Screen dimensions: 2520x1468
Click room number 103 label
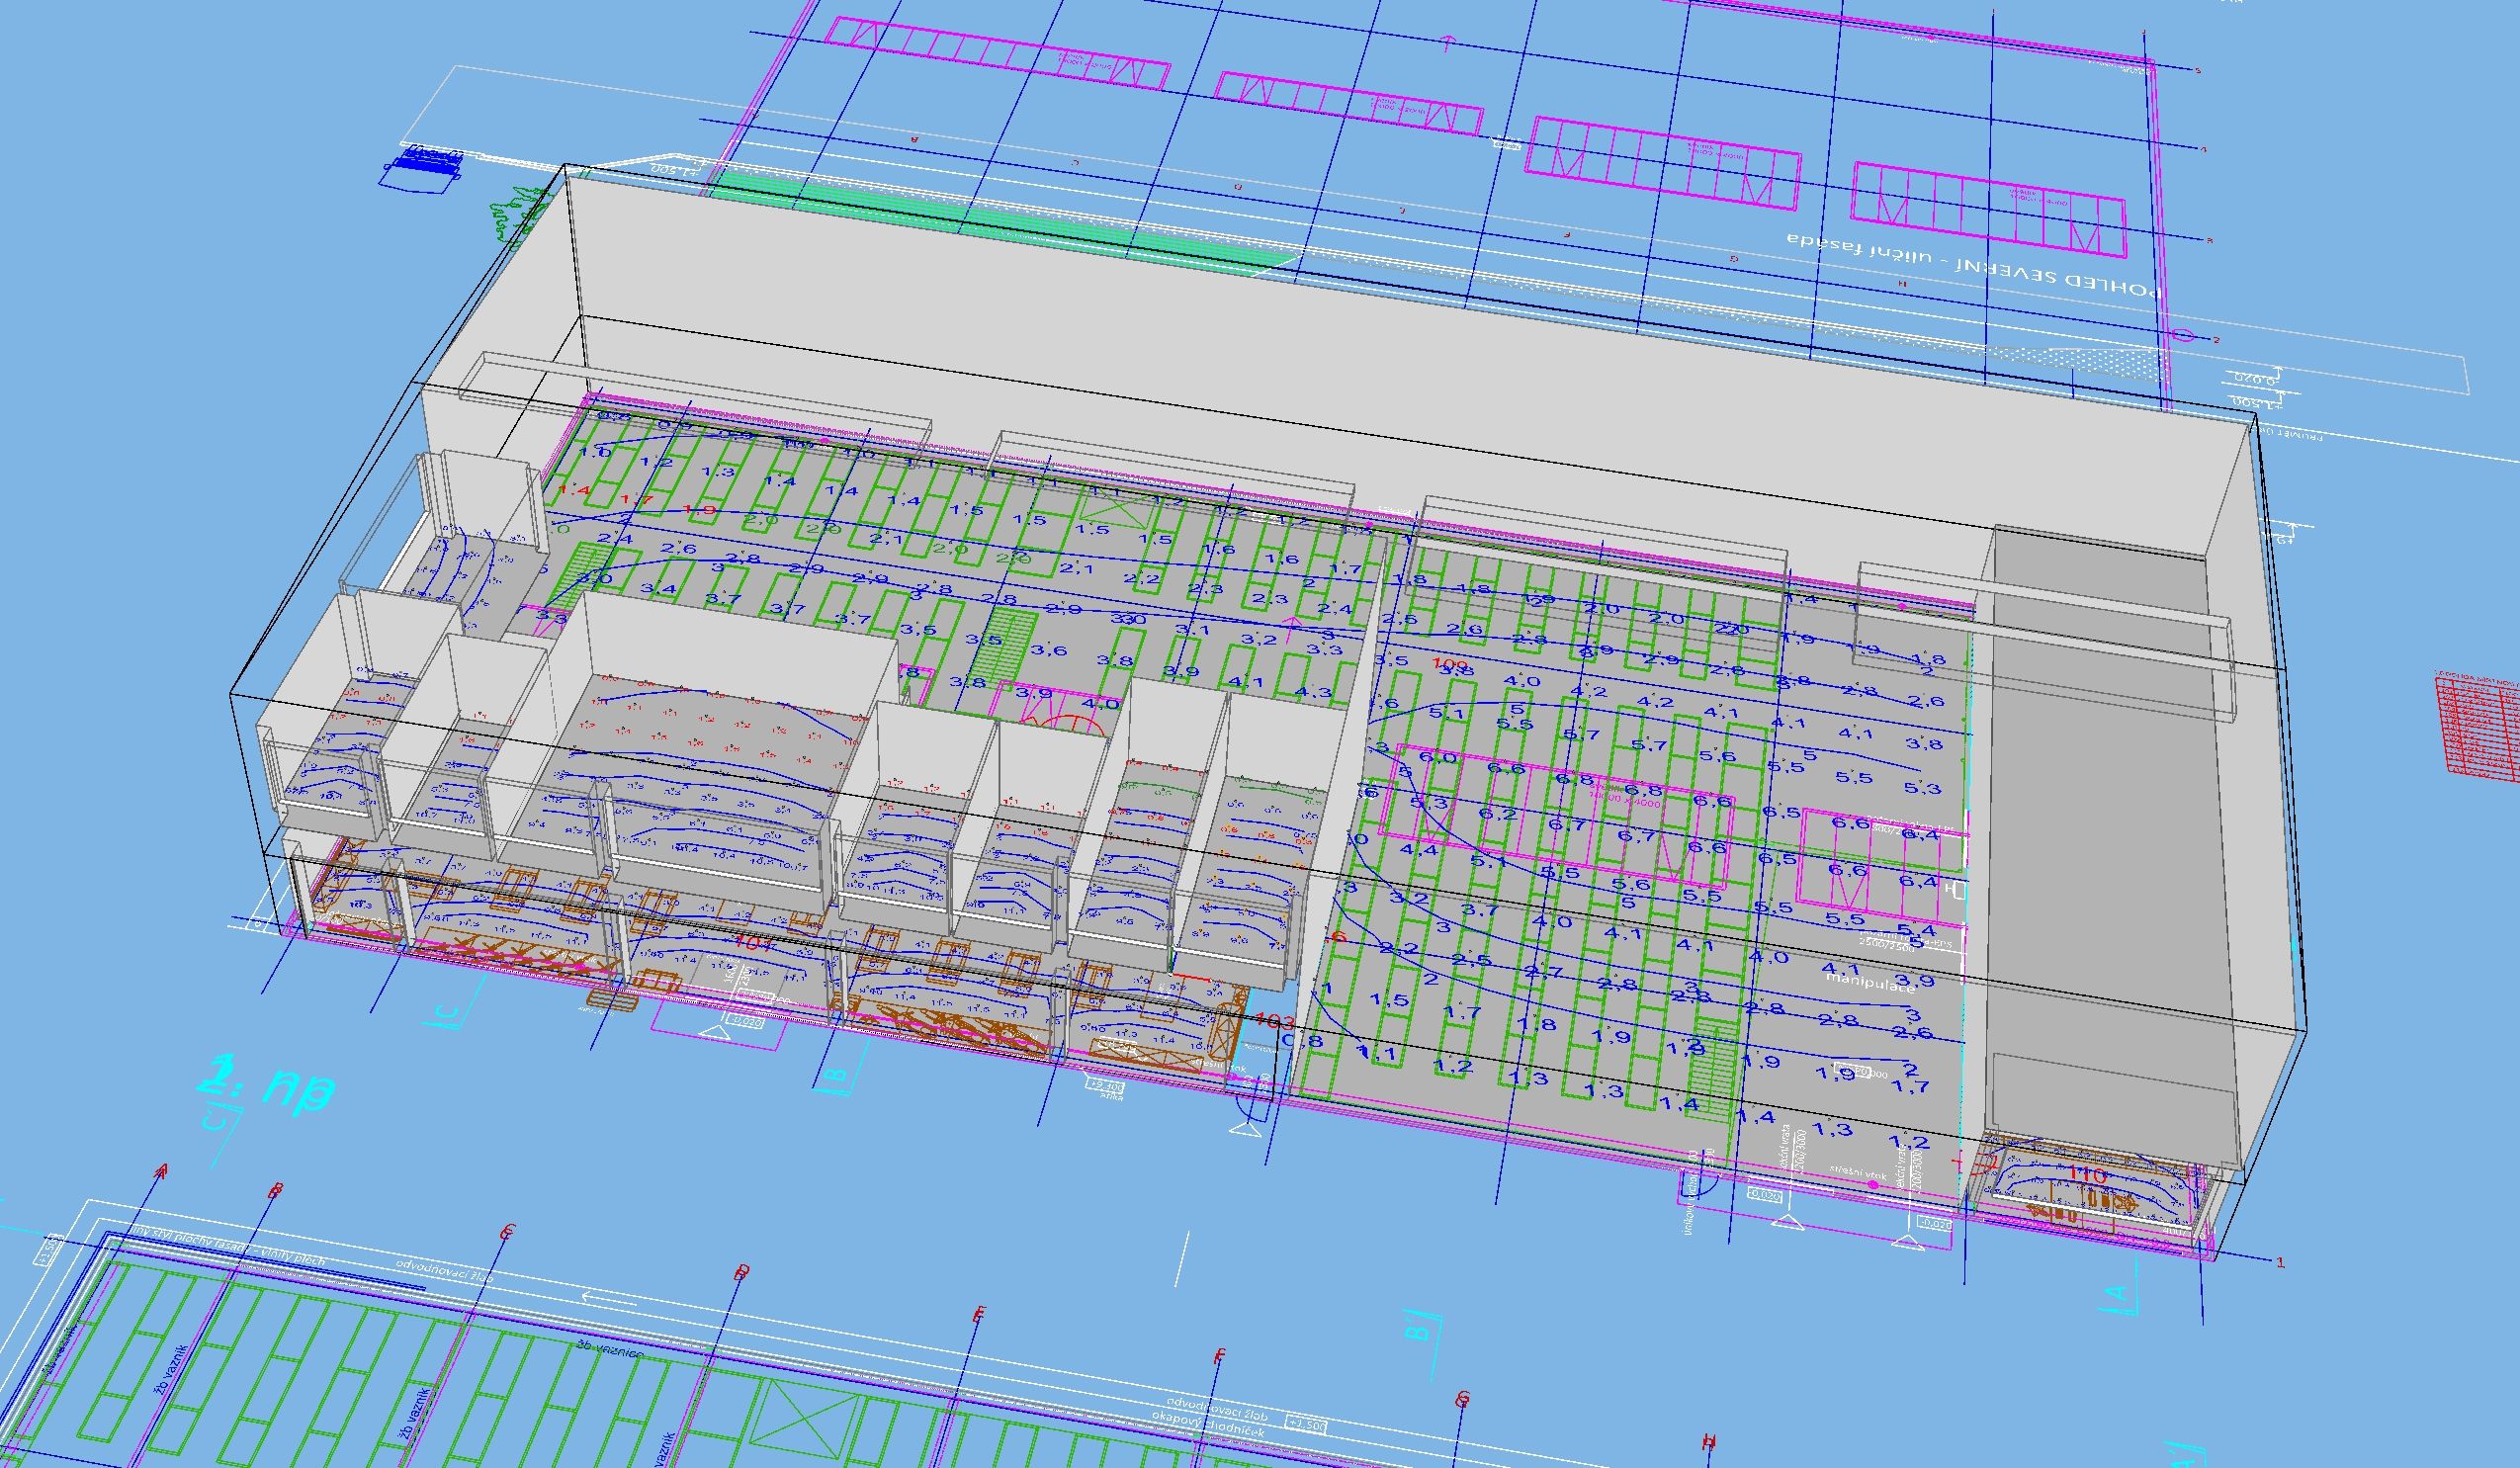tap(1274, 1022)
